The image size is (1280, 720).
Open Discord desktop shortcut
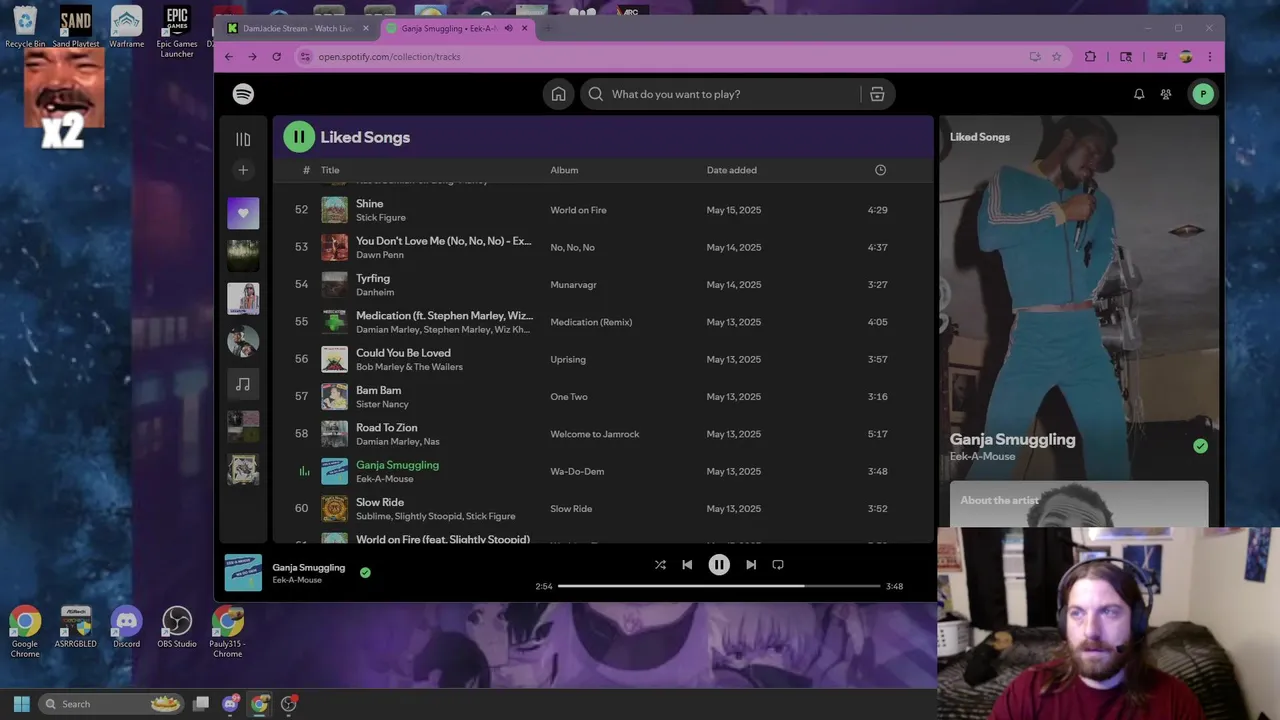click(126, 628)
